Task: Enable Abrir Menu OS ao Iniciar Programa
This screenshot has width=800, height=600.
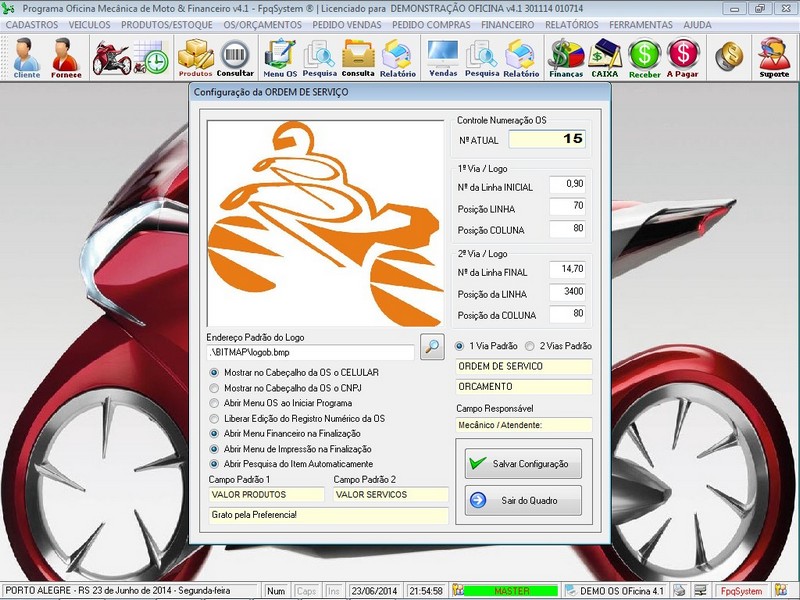Action: [x=214, y=403]
